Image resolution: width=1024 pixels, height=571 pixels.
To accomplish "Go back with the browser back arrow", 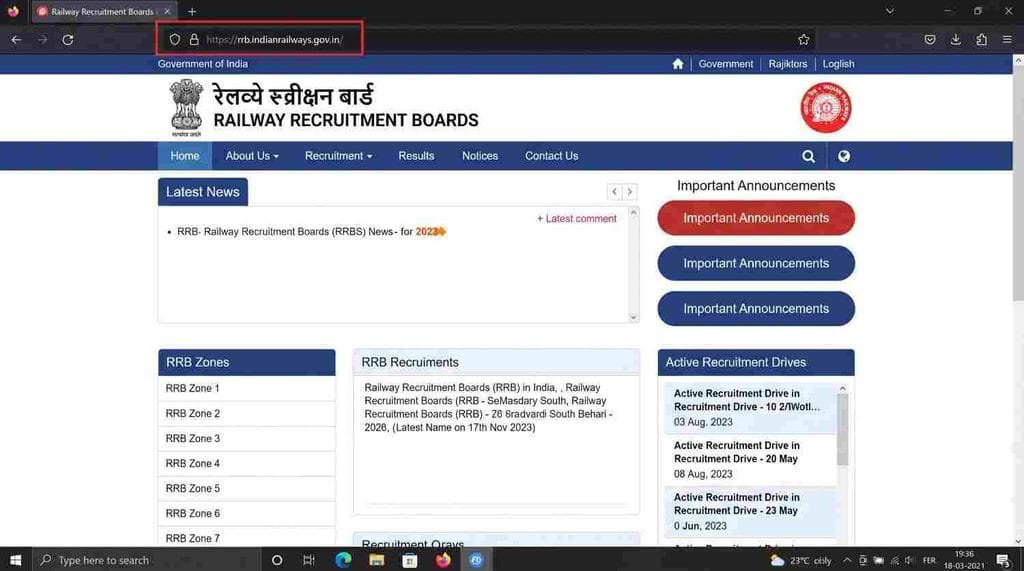I will point(16,40).
